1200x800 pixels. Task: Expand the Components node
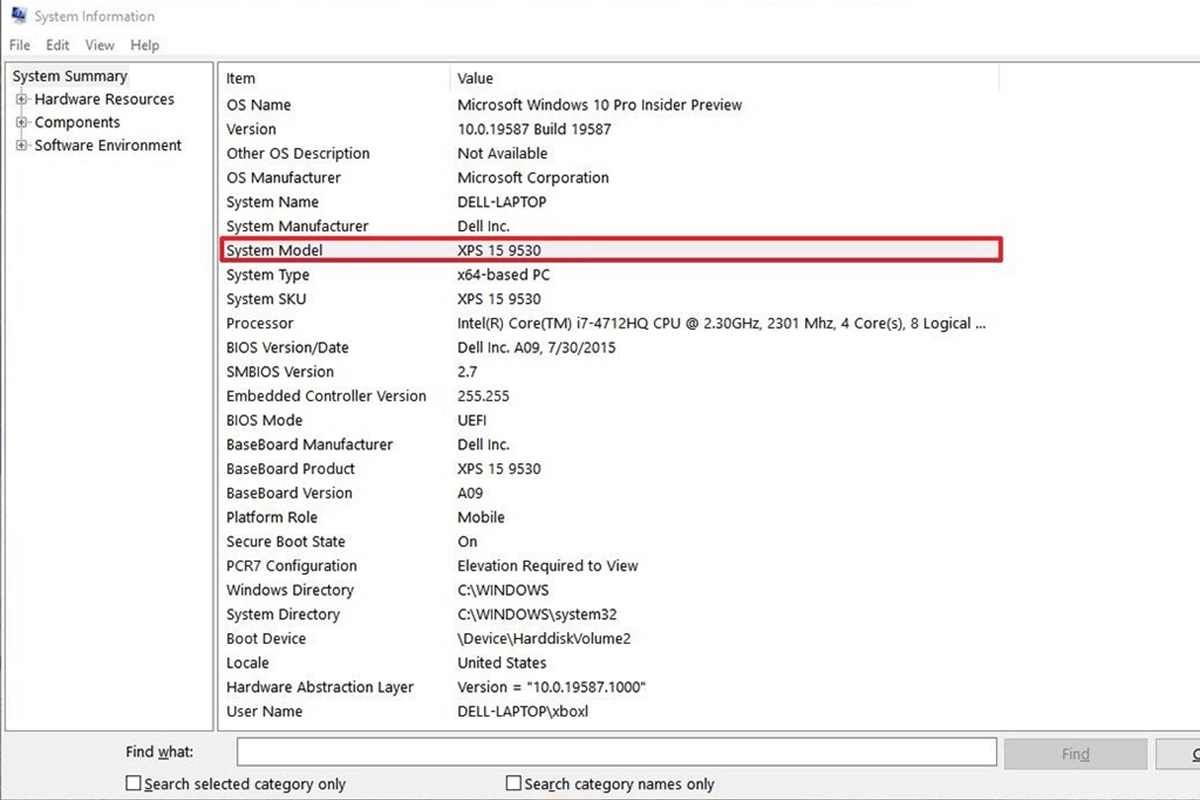(x=22, y=122)
